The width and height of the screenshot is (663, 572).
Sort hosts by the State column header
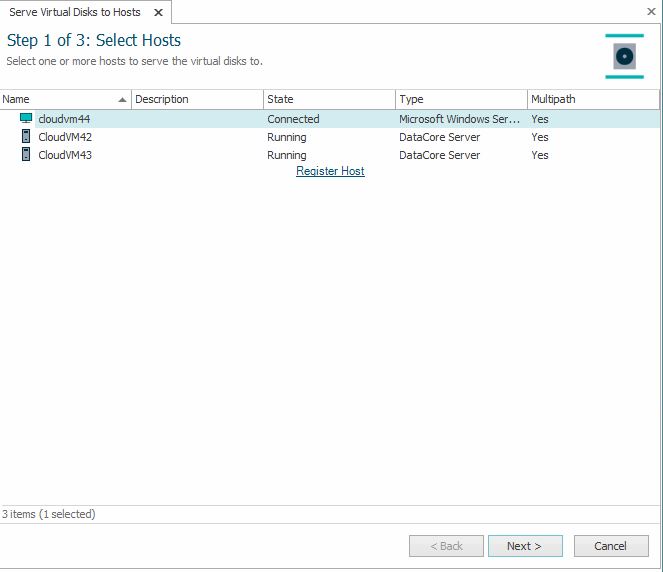[281, 99]
